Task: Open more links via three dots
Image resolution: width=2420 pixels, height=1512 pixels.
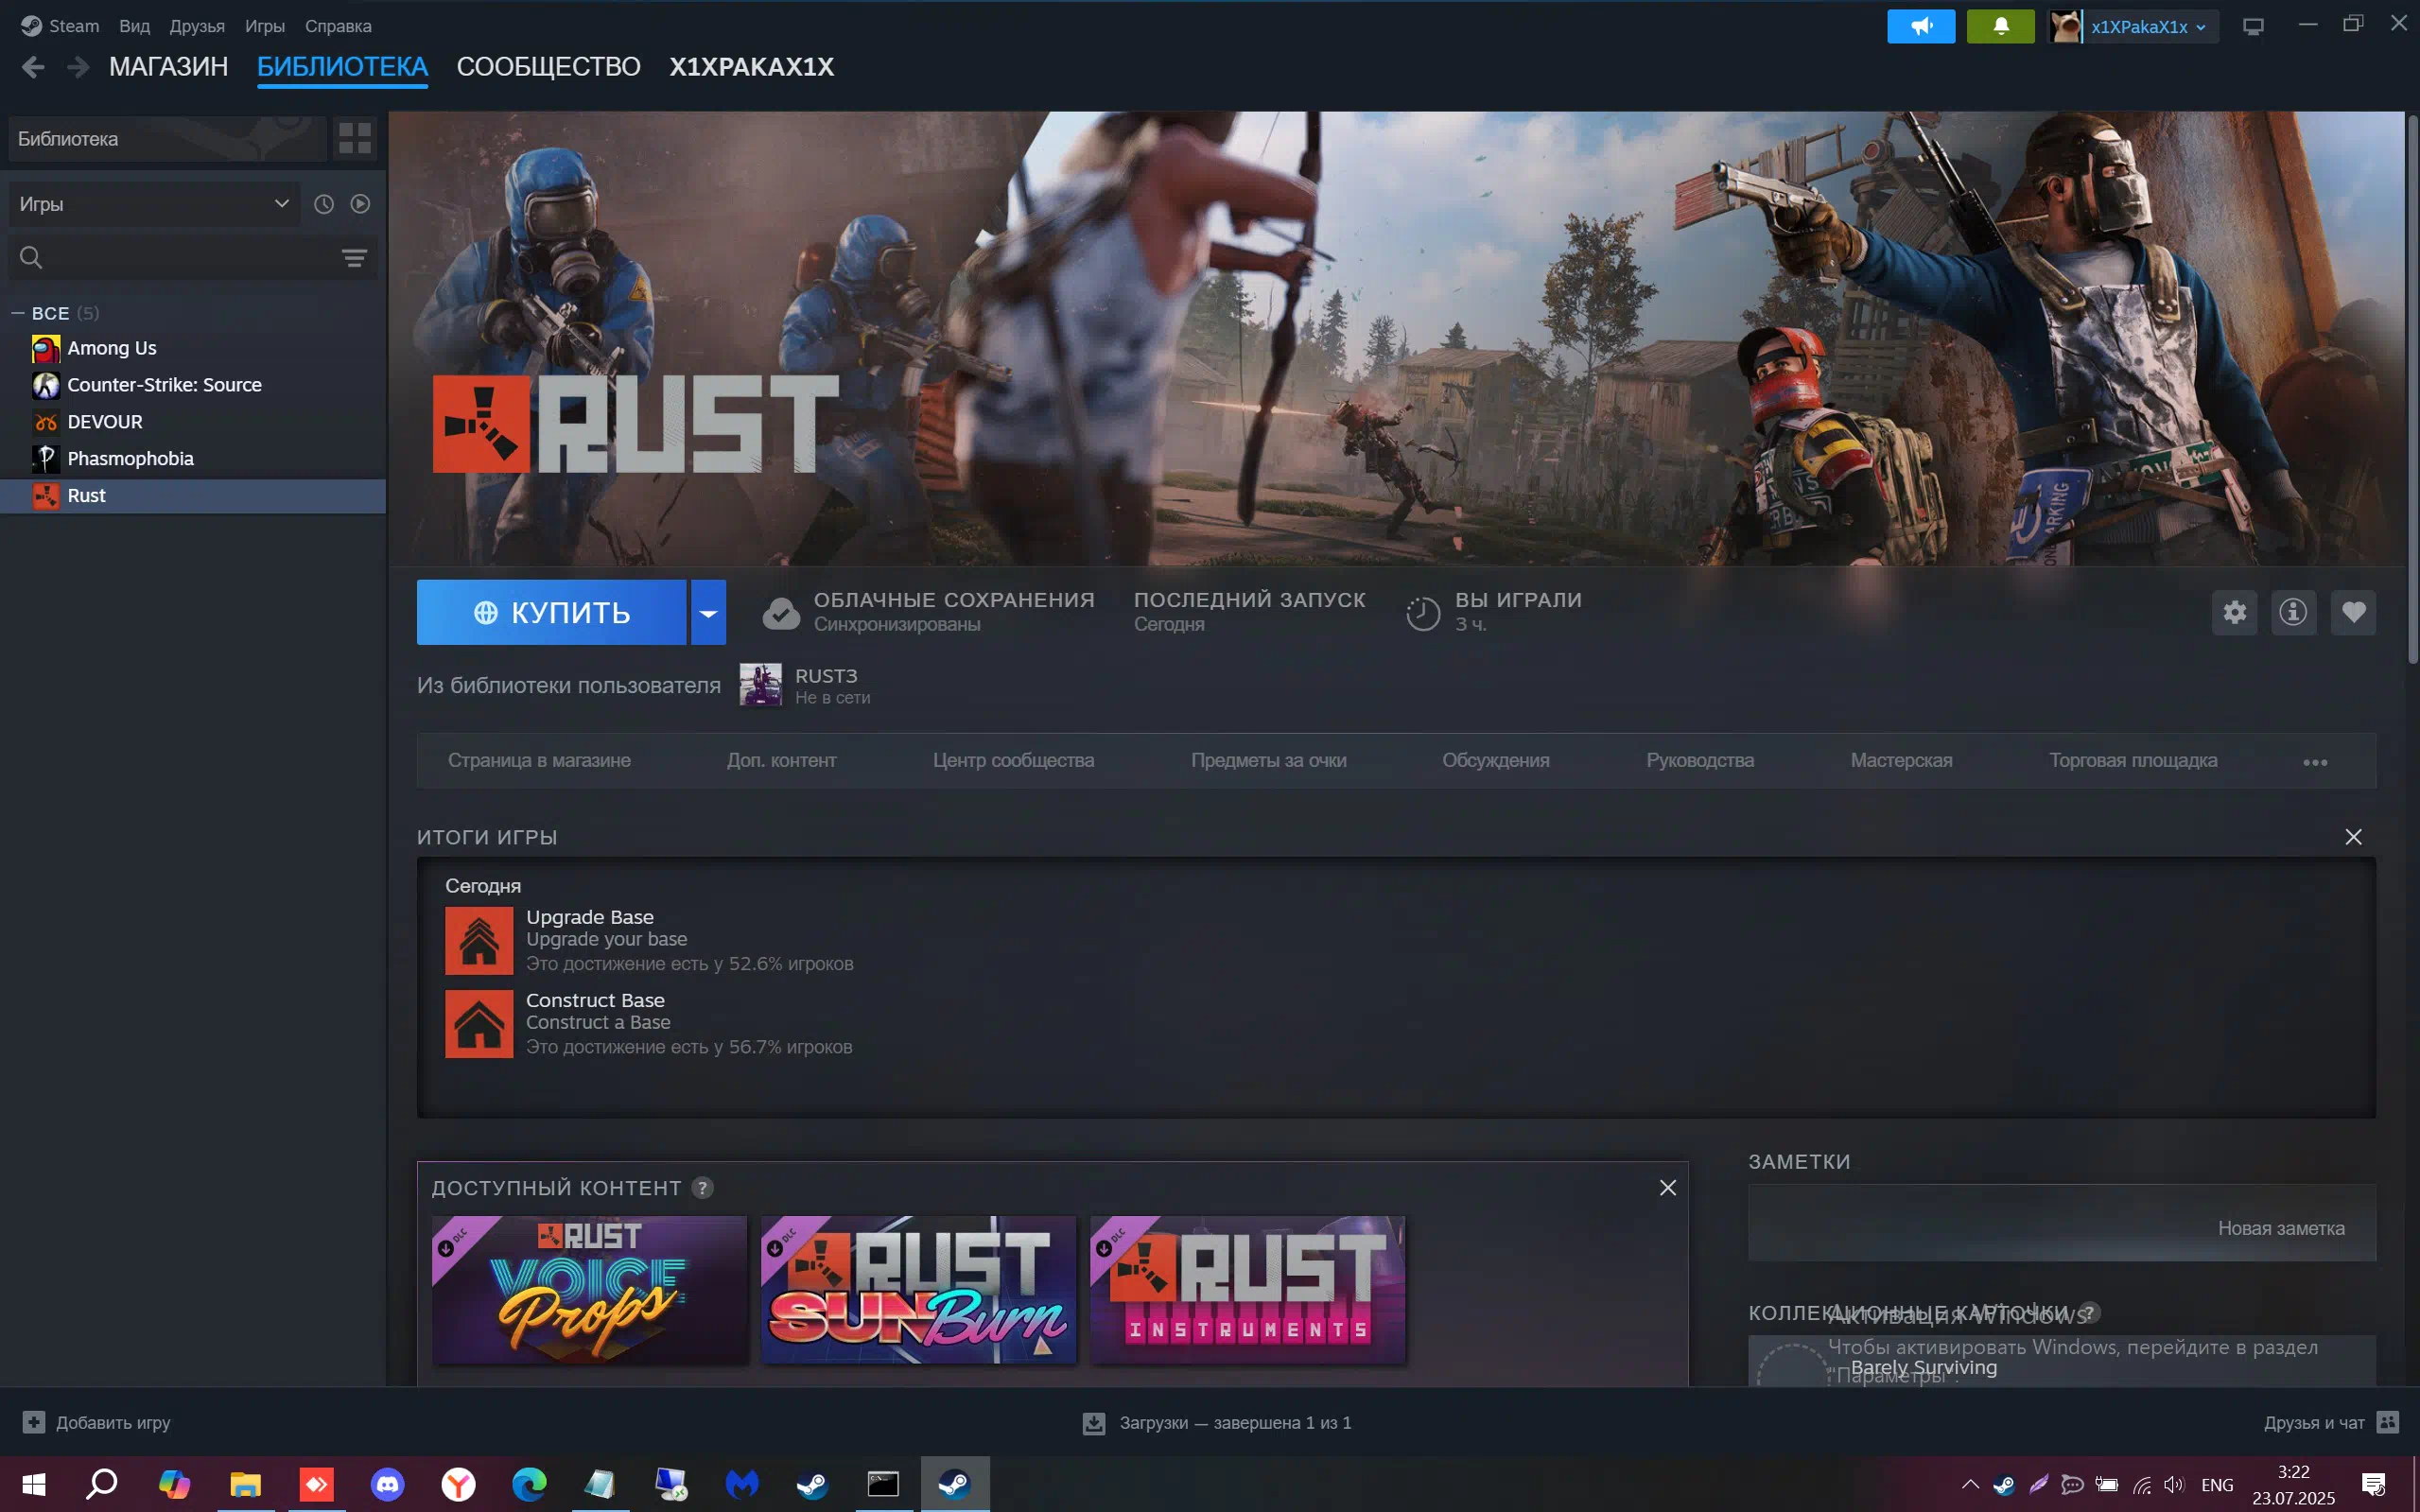Action: 2315,762
